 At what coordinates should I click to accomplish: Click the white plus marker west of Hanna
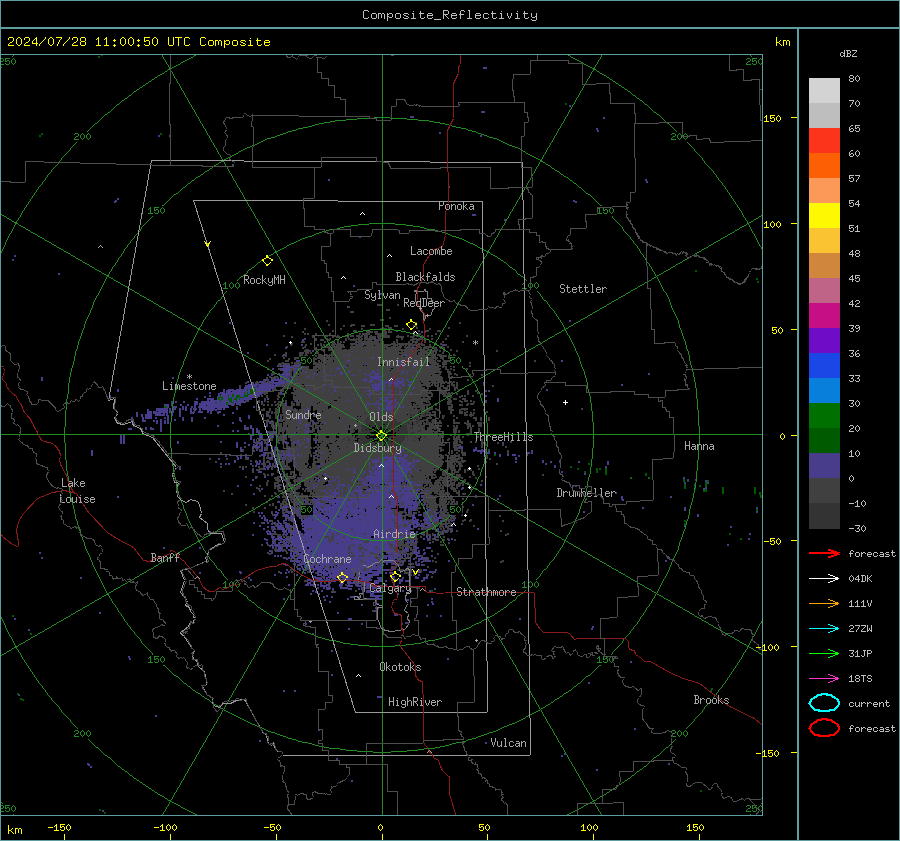click(x=565, y=402)
